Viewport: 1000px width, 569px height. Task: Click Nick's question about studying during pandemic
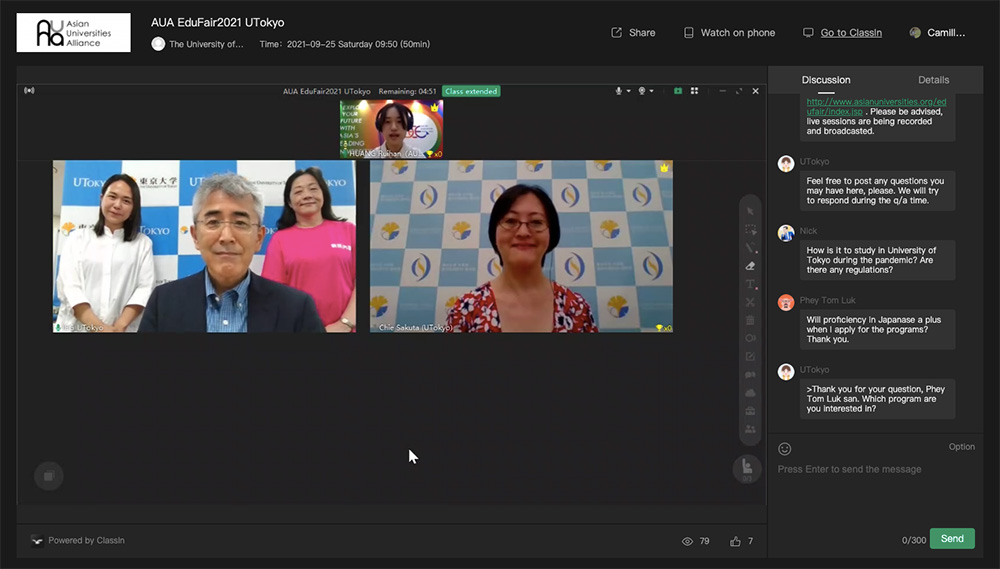pos(878,260)
